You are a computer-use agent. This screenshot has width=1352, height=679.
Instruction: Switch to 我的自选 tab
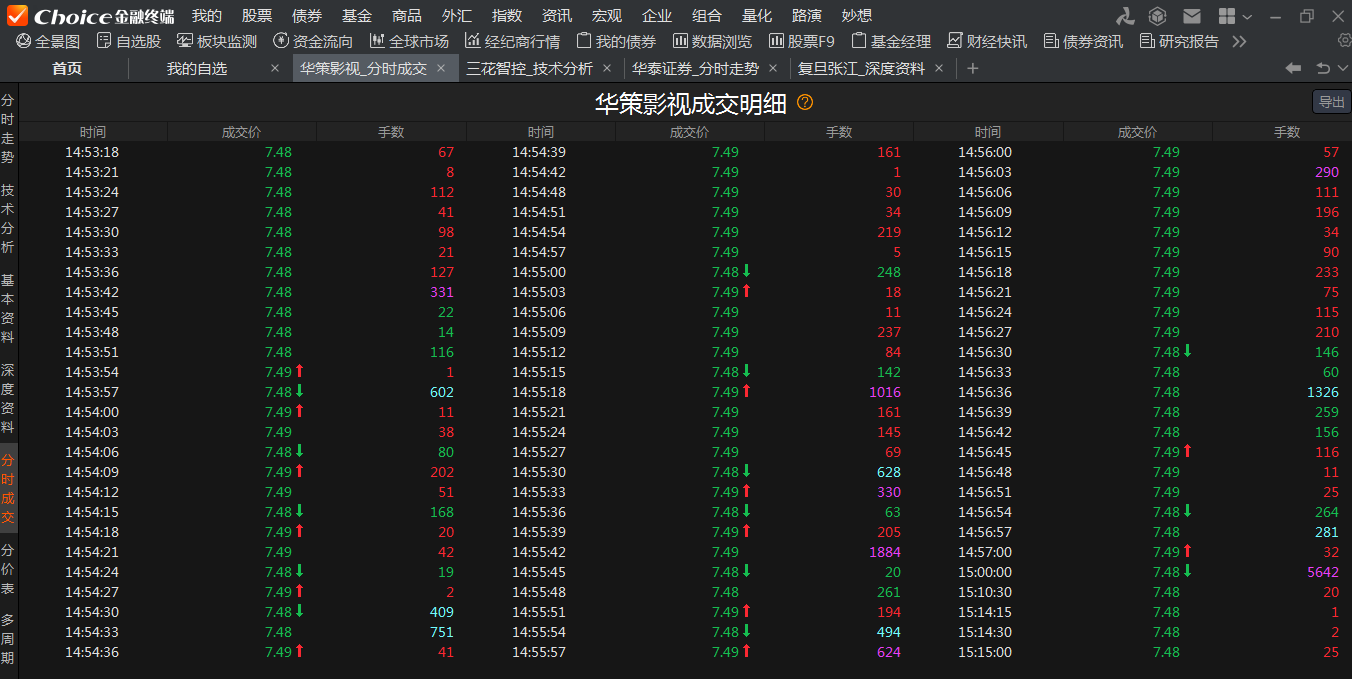tap(197, 68)
